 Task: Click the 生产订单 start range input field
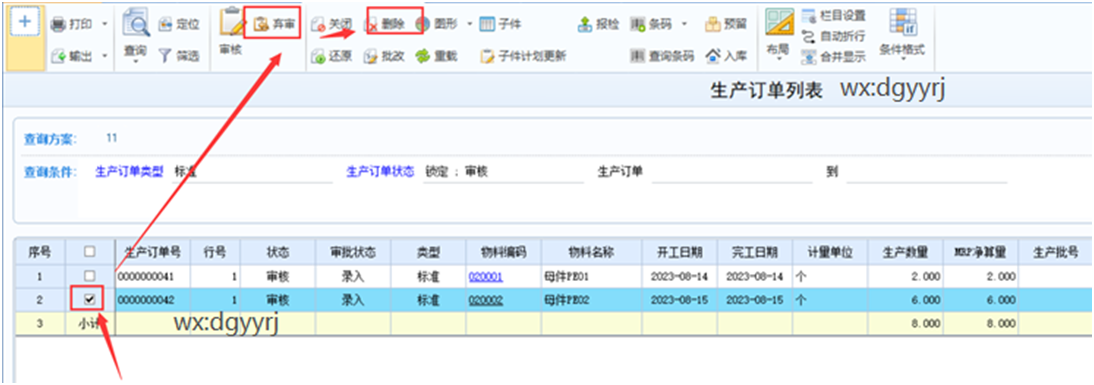point(732,172)
